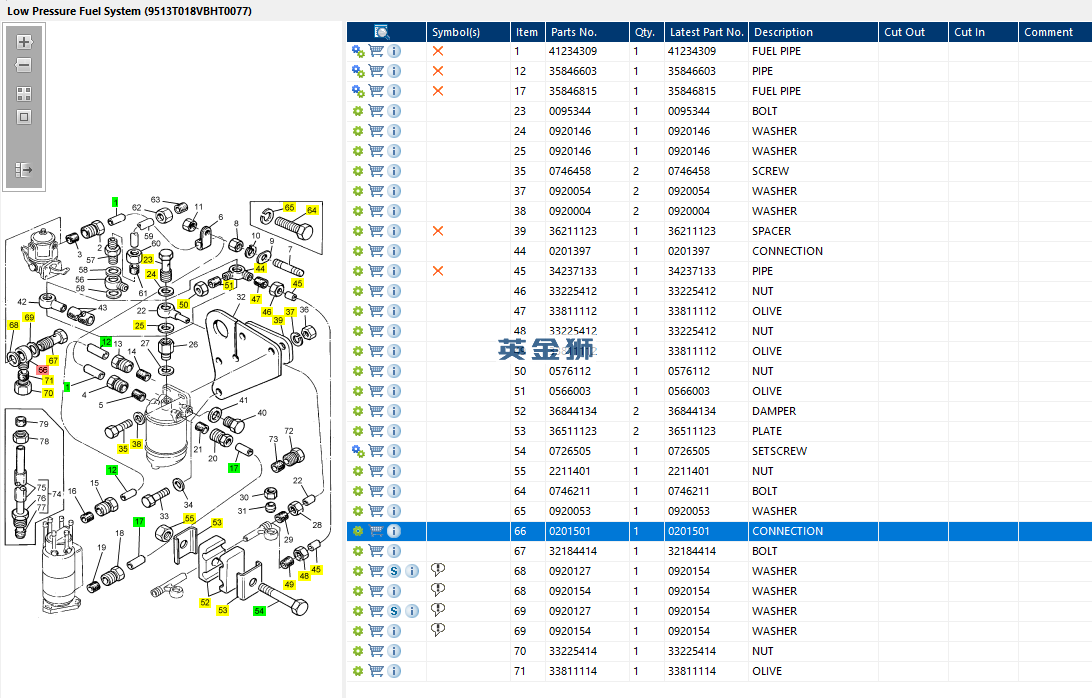Image resolution: width=1092 pixels, height=698 pixels.
Task: Click yellow callout 23 on diagram
Action: (x=148, y=259)
